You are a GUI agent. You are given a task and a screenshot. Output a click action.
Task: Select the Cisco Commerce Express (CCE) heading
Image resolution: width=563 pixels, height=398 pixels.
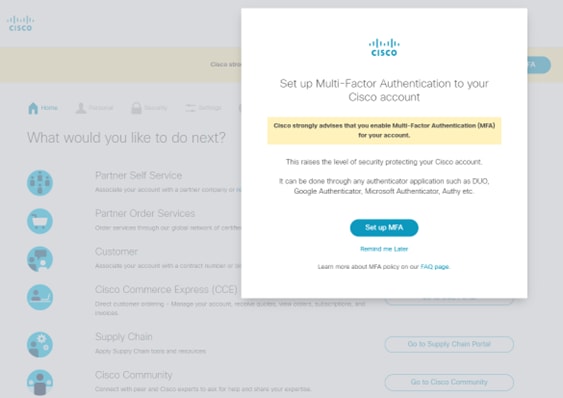click(166, 289)
